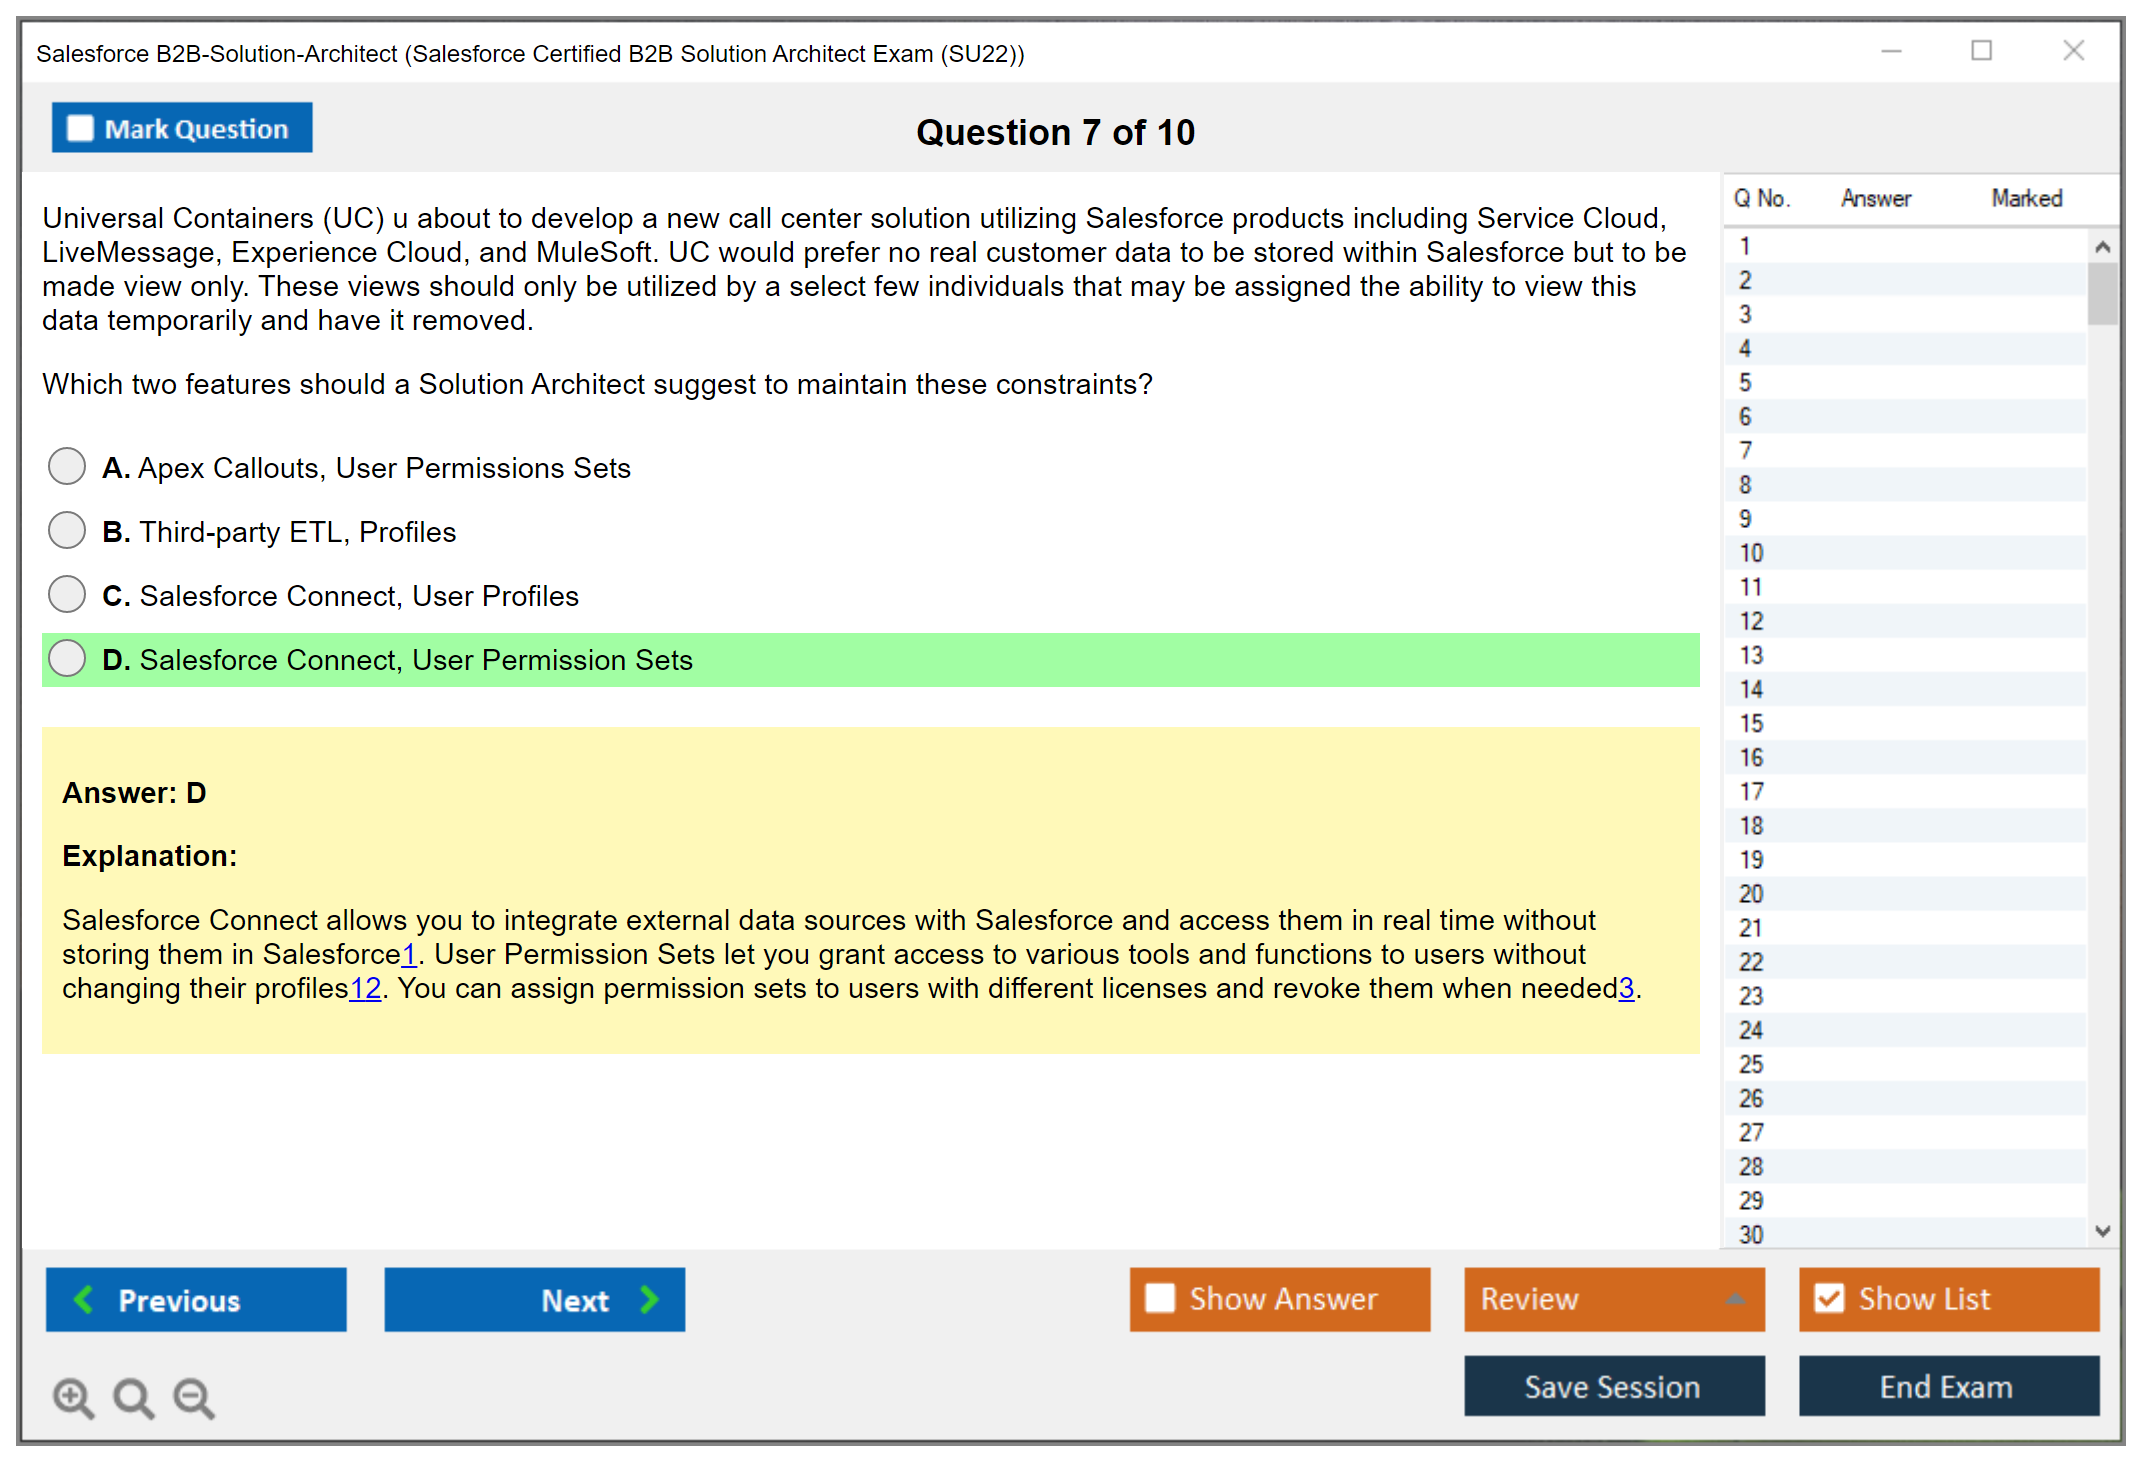The image size is (2150, 1470).
Task: Minimize the exam window
Action: [1891, 51]
